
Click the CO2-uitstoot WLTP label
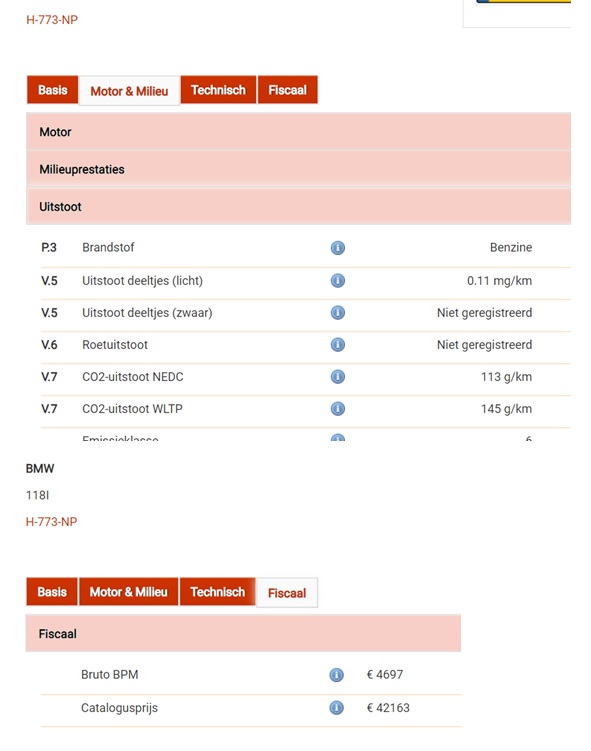coord(132,409)
